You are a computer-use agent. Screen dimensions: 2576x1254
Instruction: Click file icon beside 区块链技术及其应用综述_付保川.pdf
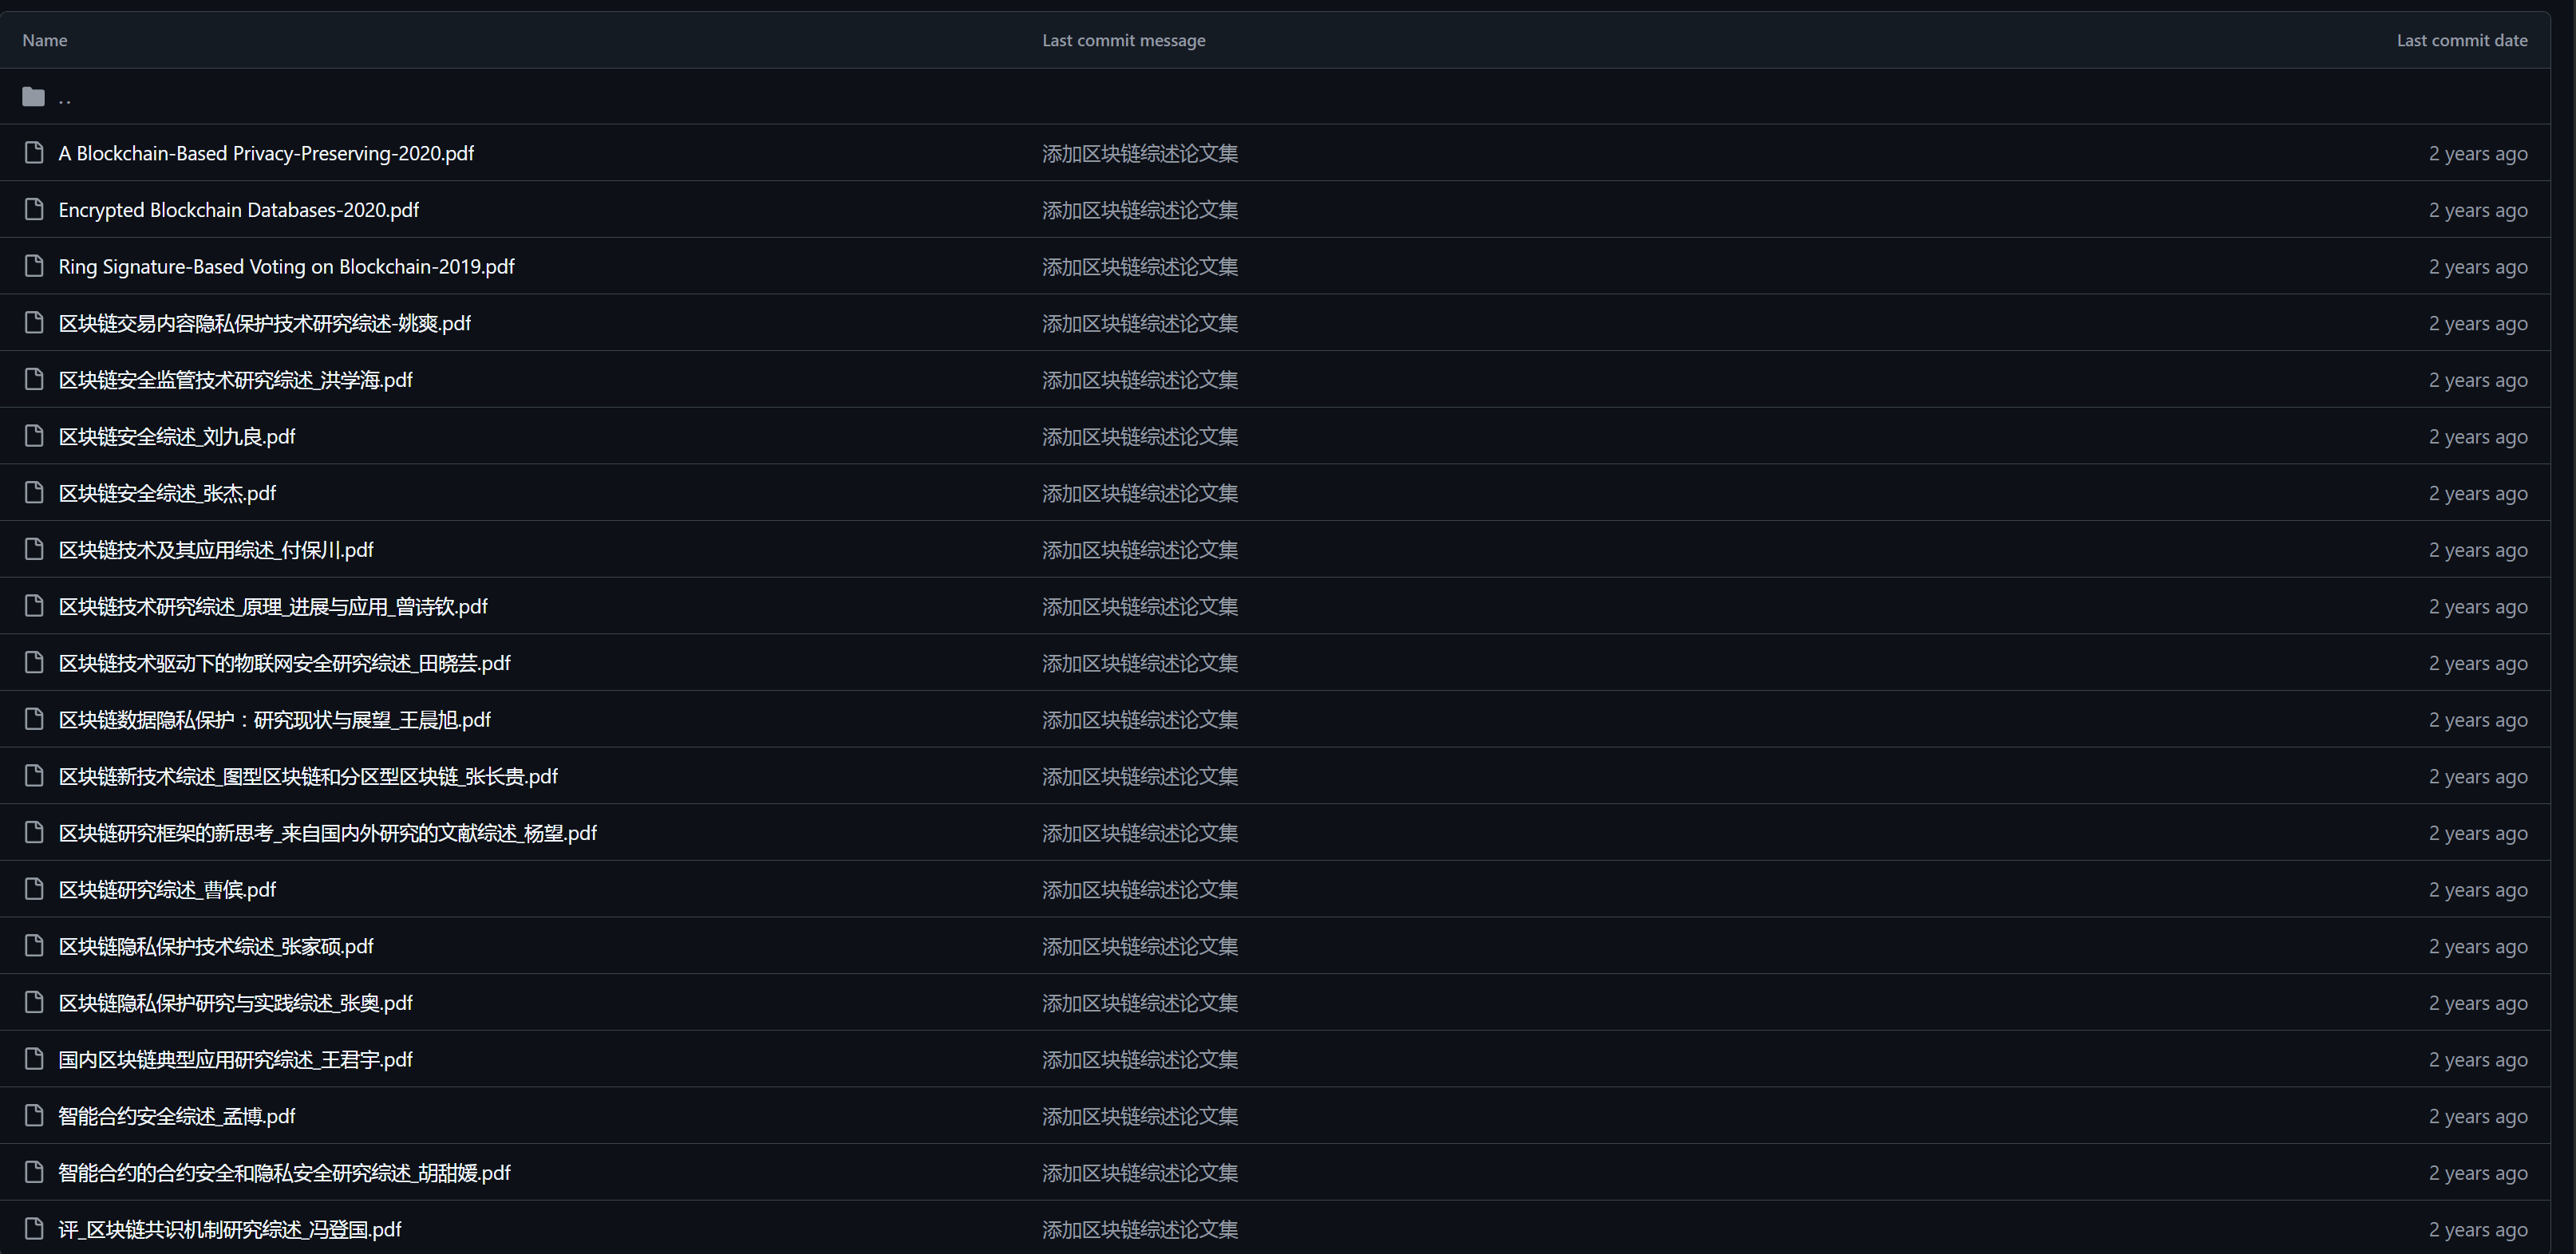coord(34,549)
